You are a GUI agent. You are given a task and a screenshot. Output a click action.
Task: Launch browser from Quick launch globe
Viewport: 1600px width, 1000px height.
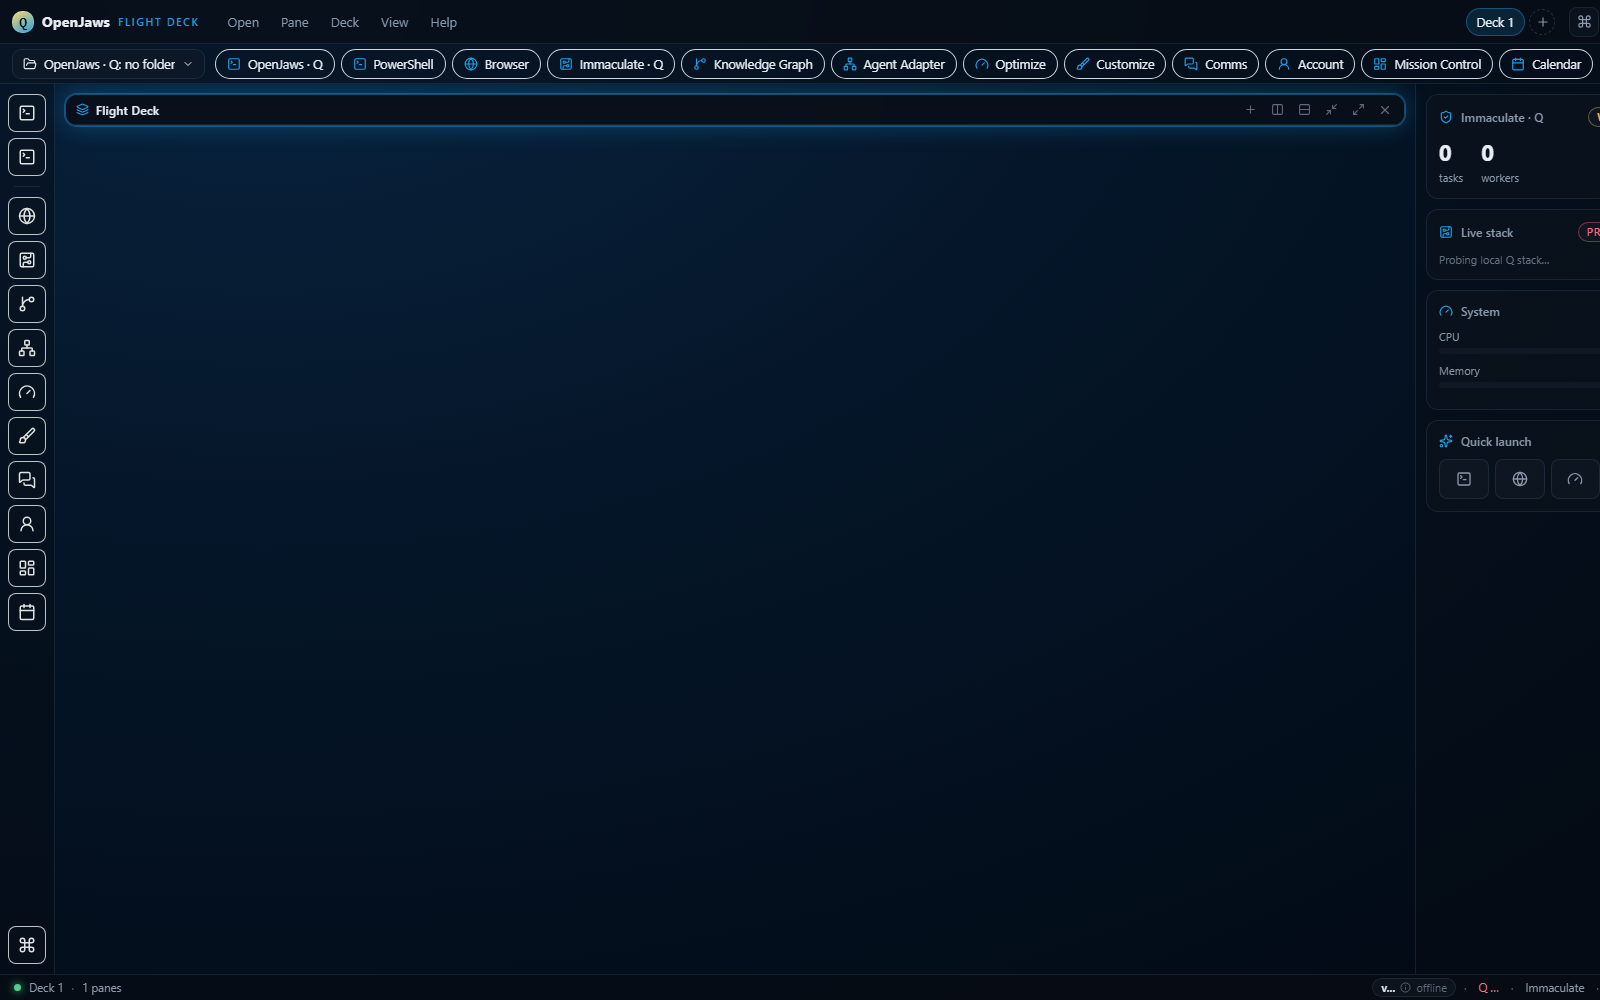1520,479
